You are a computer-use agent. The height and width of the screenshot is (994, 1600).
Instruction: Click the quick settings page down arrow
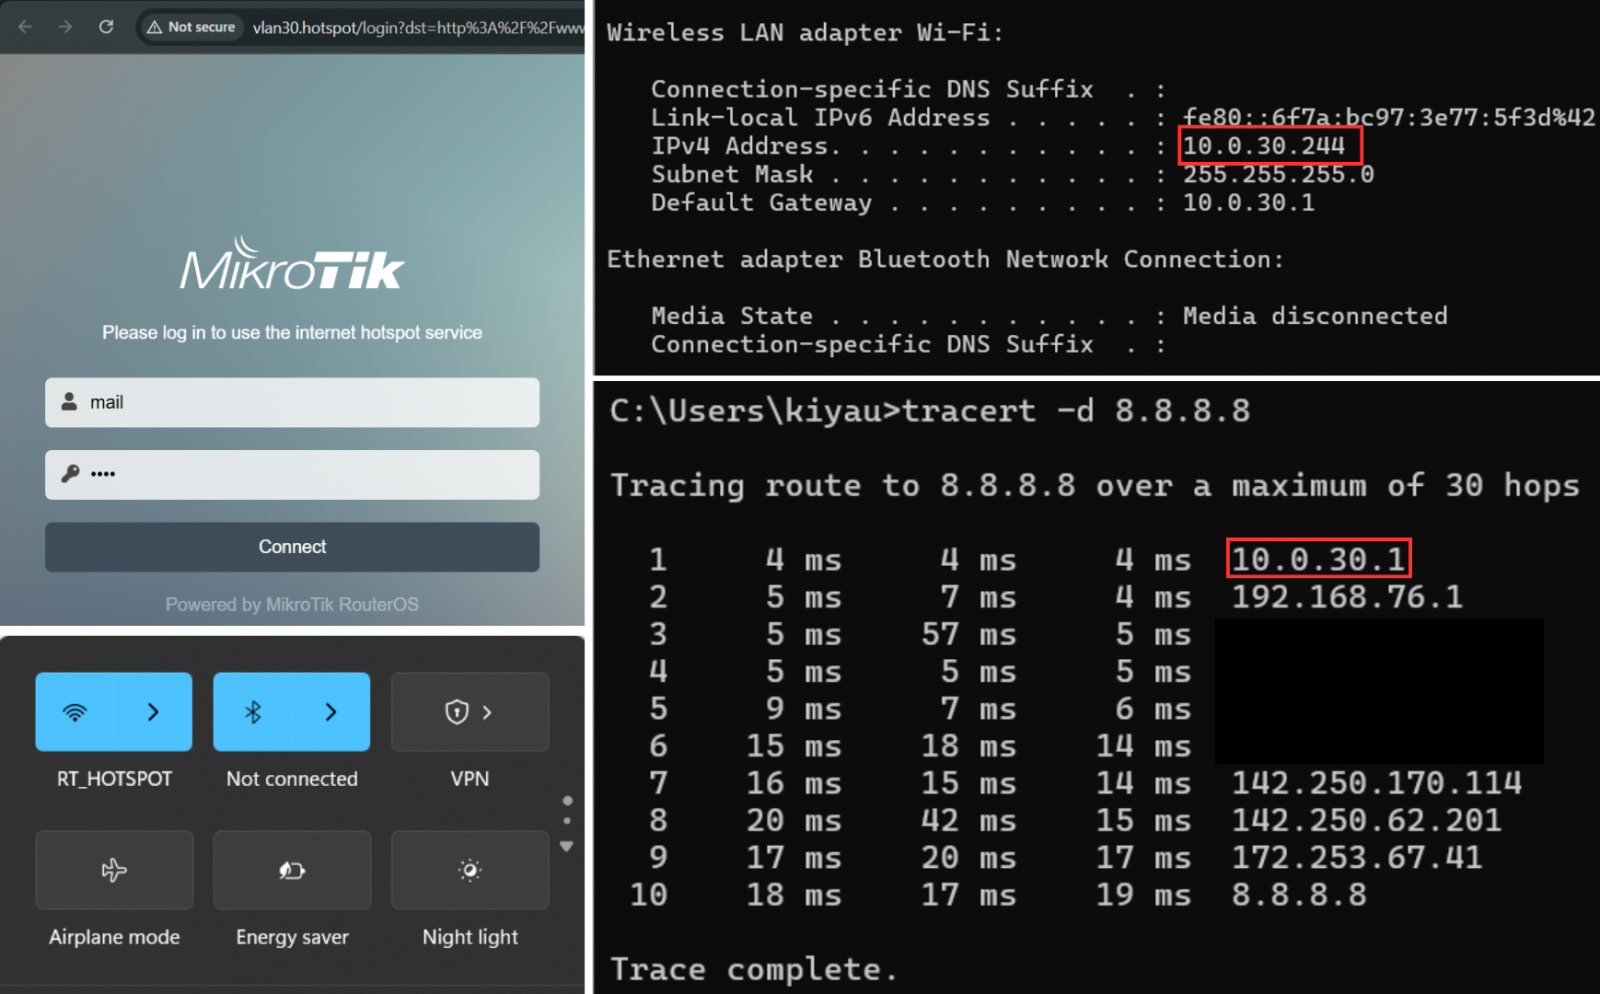pos(567,847)
